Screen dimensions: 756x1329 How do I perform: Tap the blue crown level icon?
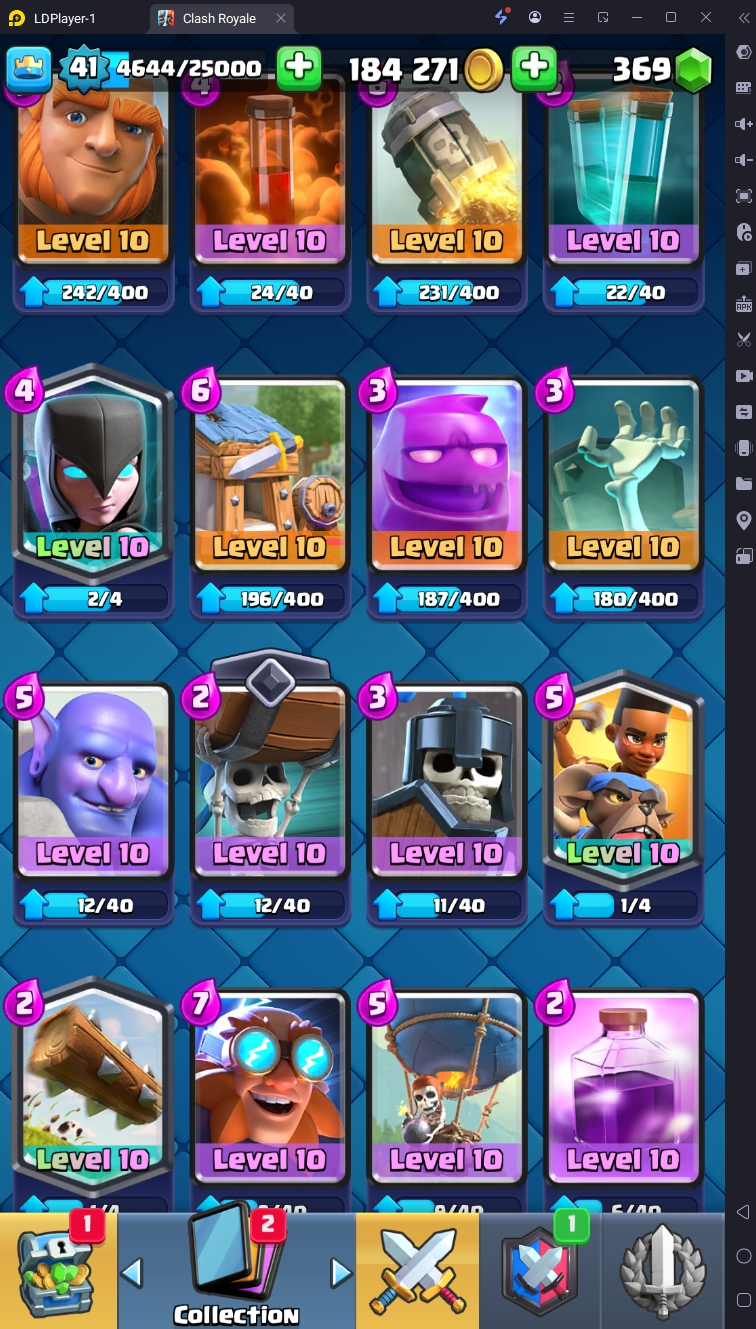point(29,68)
